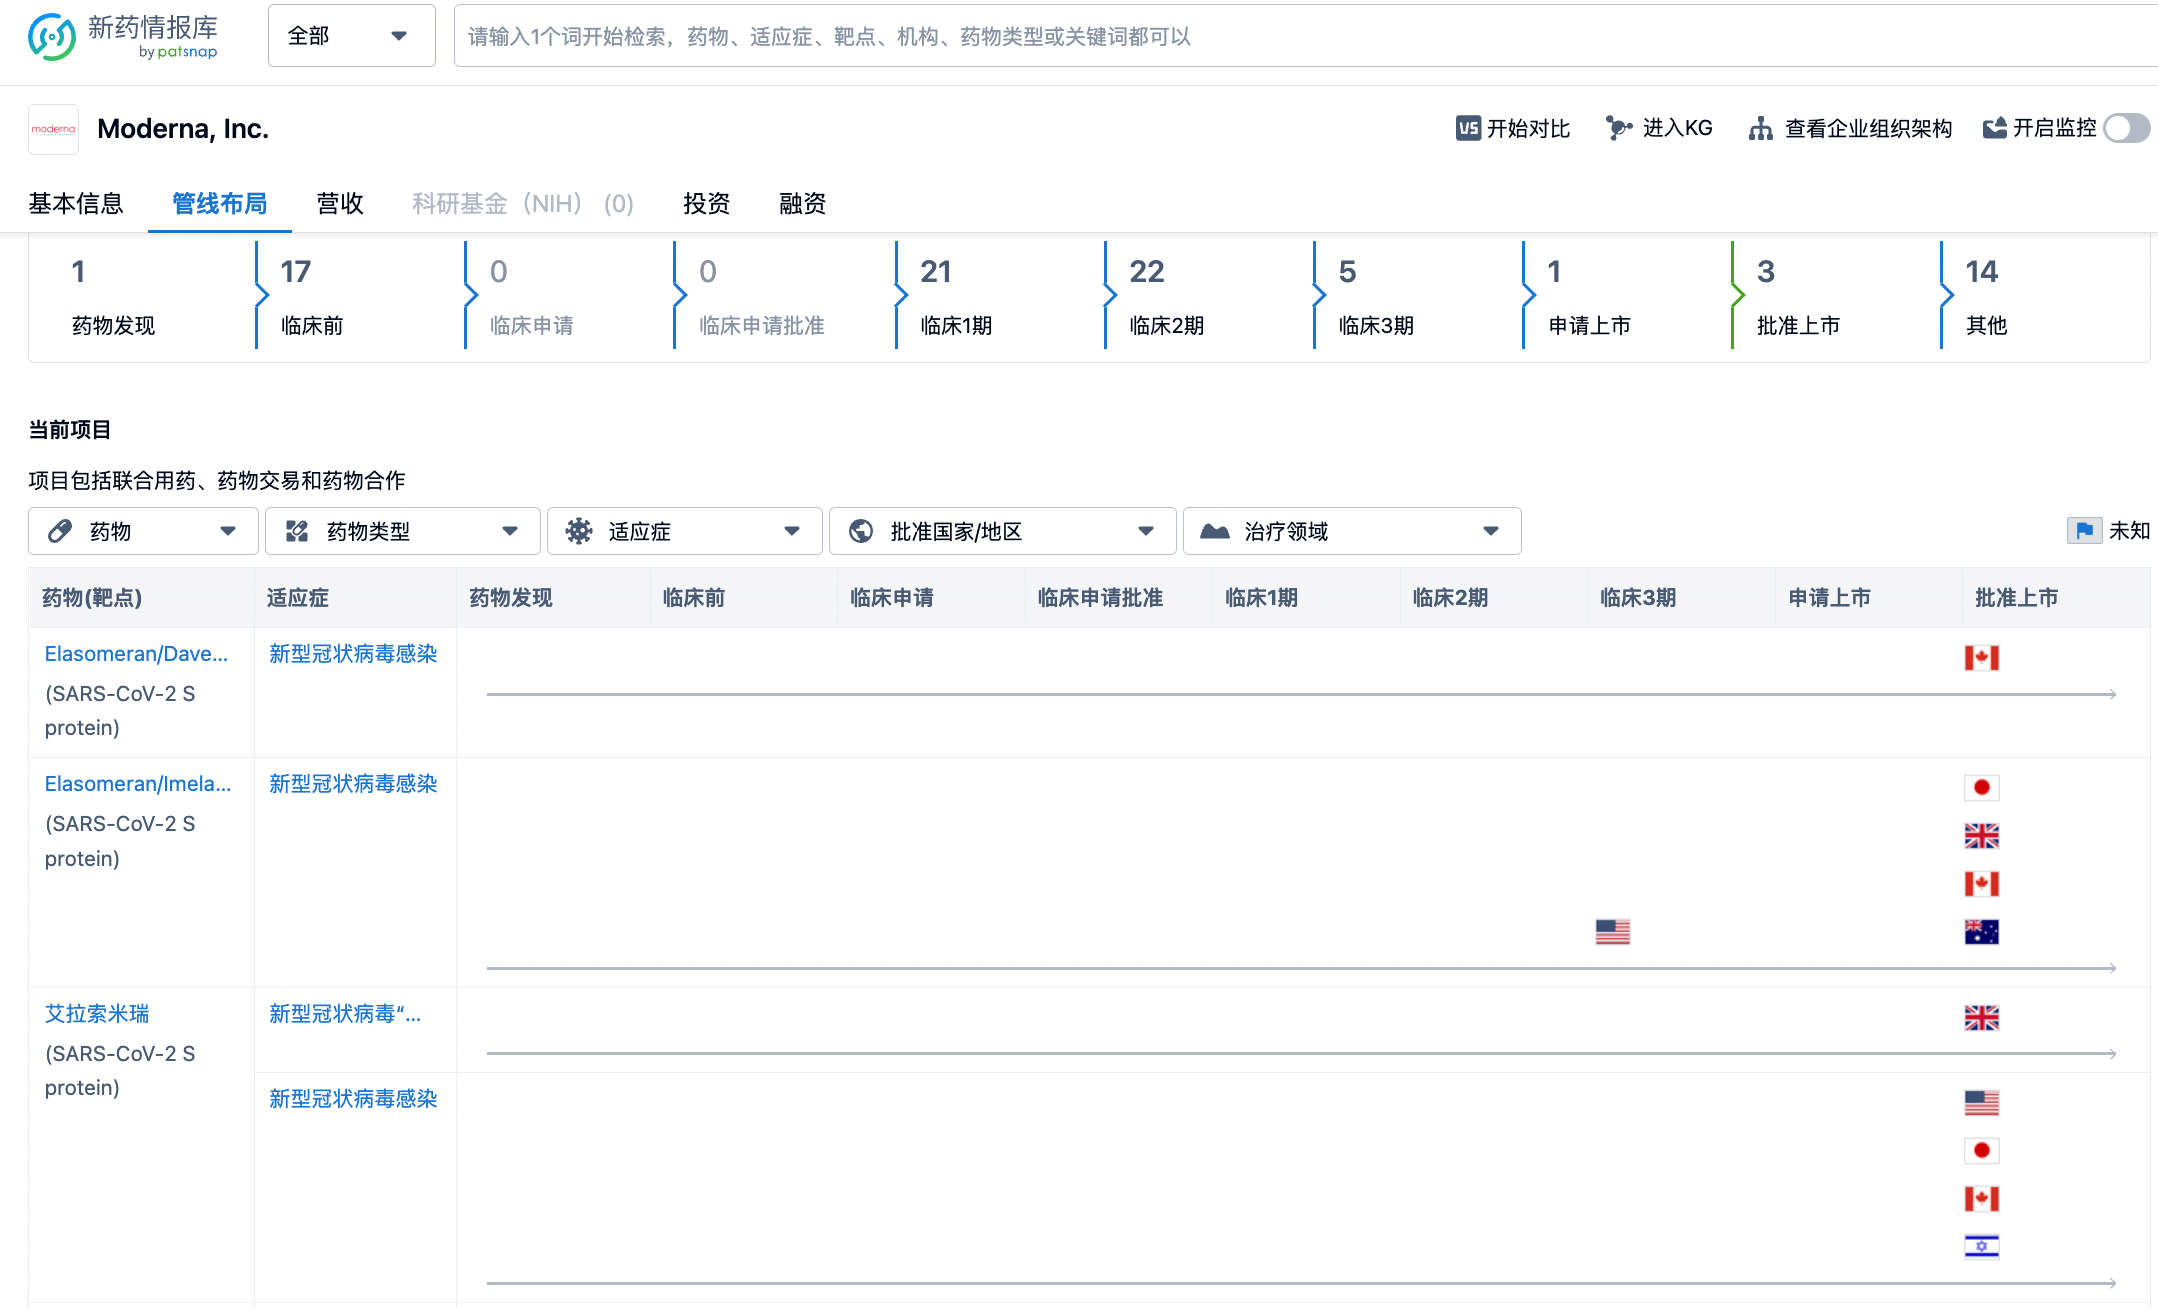The width and height of the screenshot is (2158, 1308).
Task: Expand the 药物类型 filter dropdown
Action: click(403, 531)
